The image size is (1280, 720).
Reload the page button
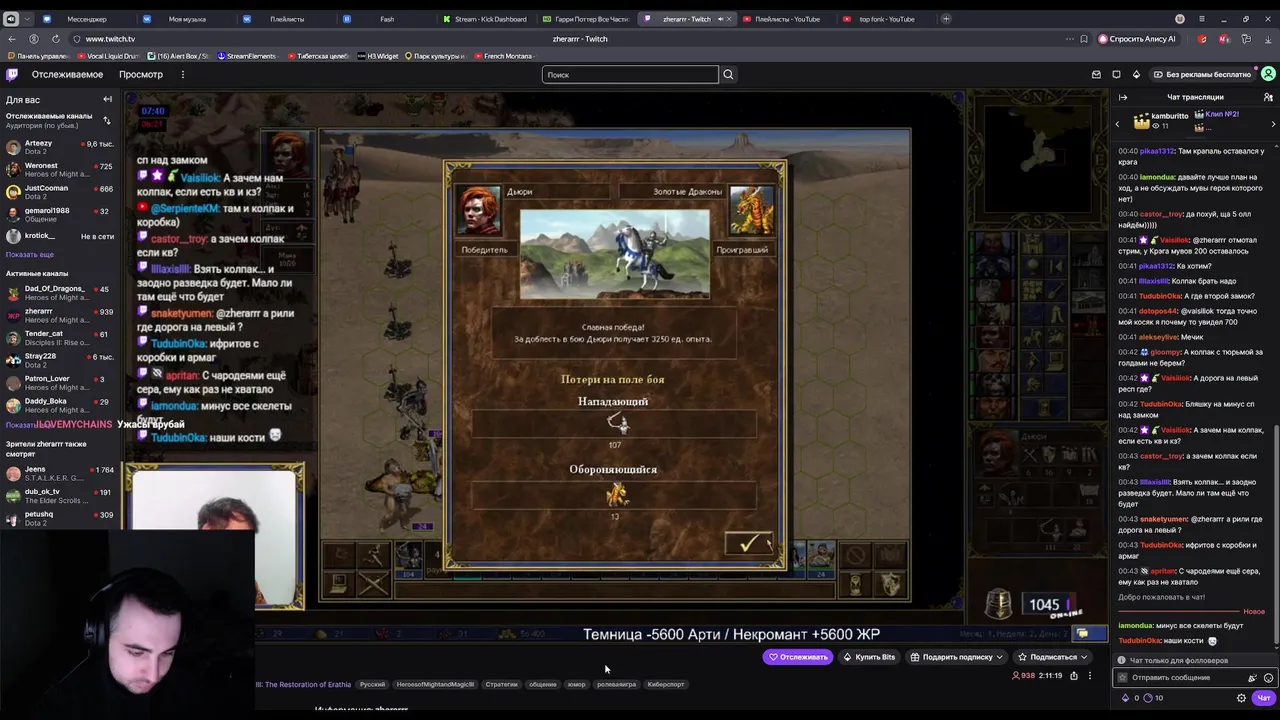tap(55, 39)
